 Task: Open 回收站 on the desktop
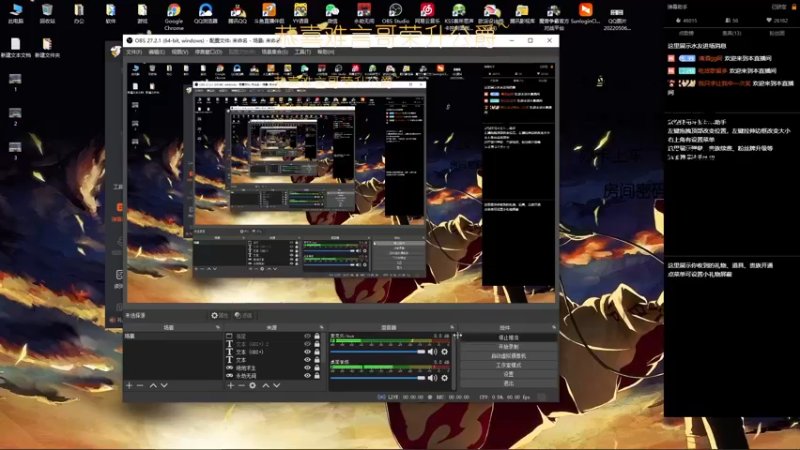pyautogui.click(x=47, y=14)
